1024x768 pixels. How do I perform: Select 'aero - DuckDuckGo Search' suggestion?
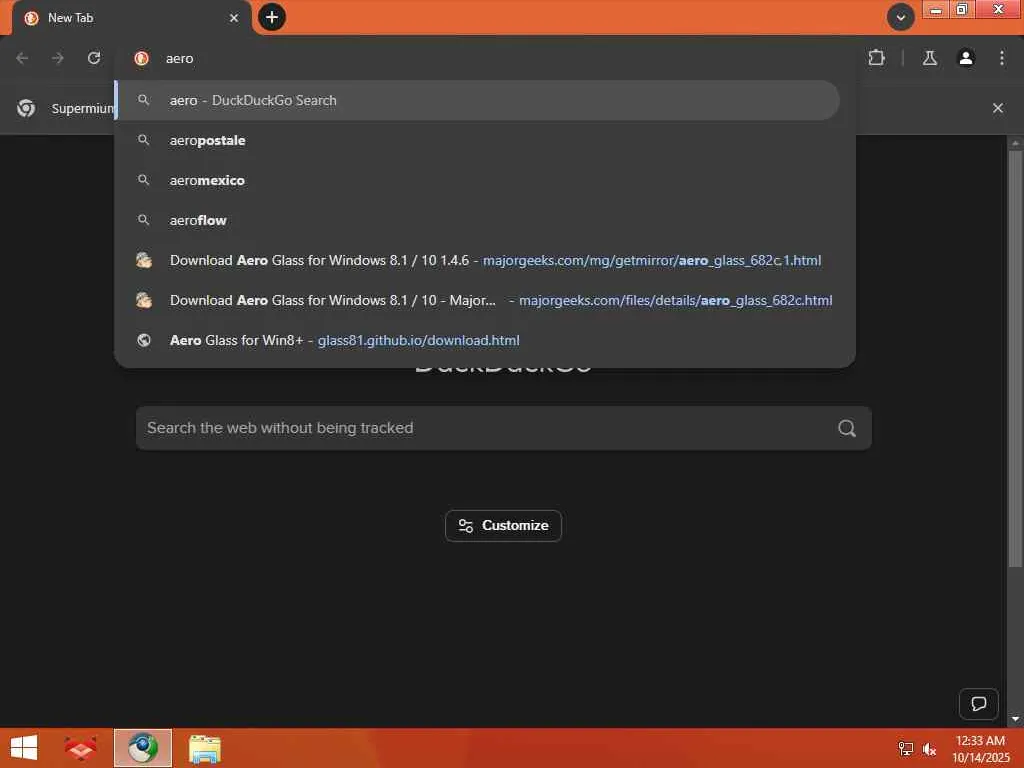click(x=477, y=100)
